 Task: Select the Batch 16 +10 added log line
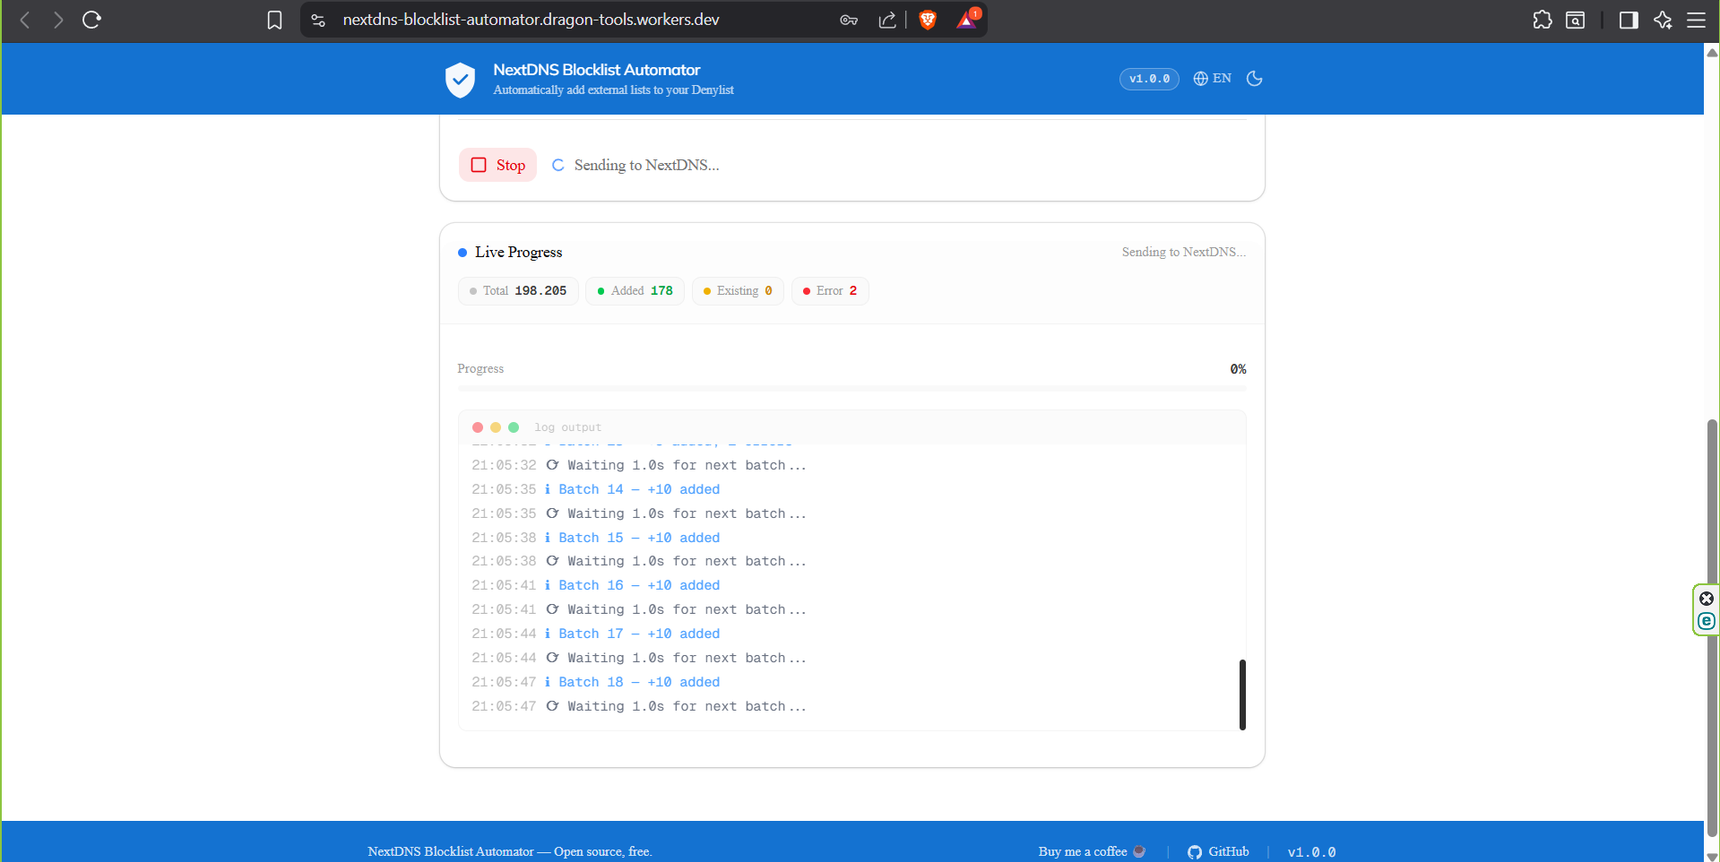pos(596,586)
